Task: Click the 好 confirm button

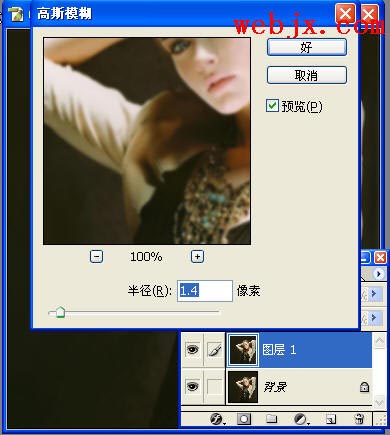Action: (x=307, y=47)
